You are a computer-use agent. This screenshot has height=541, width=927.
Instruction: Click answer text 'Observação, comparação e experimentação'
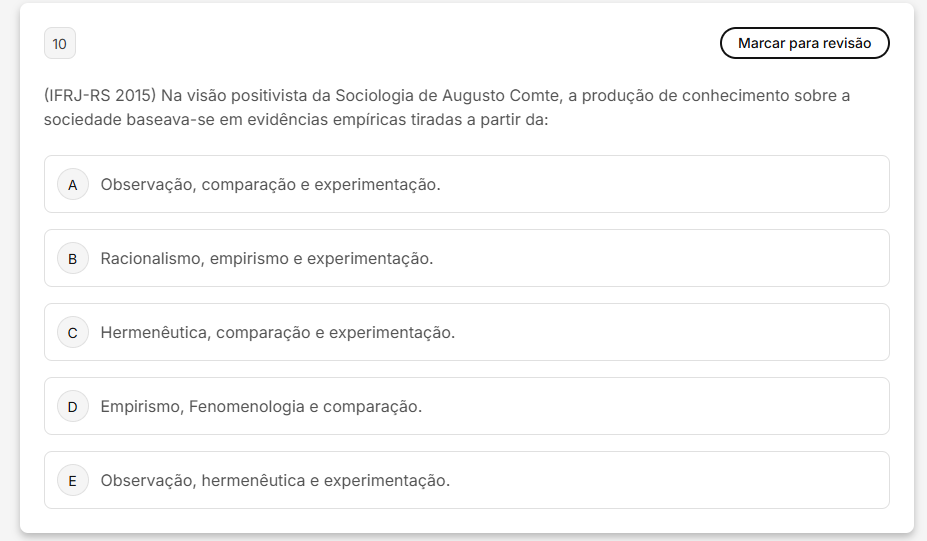(270, 185)
